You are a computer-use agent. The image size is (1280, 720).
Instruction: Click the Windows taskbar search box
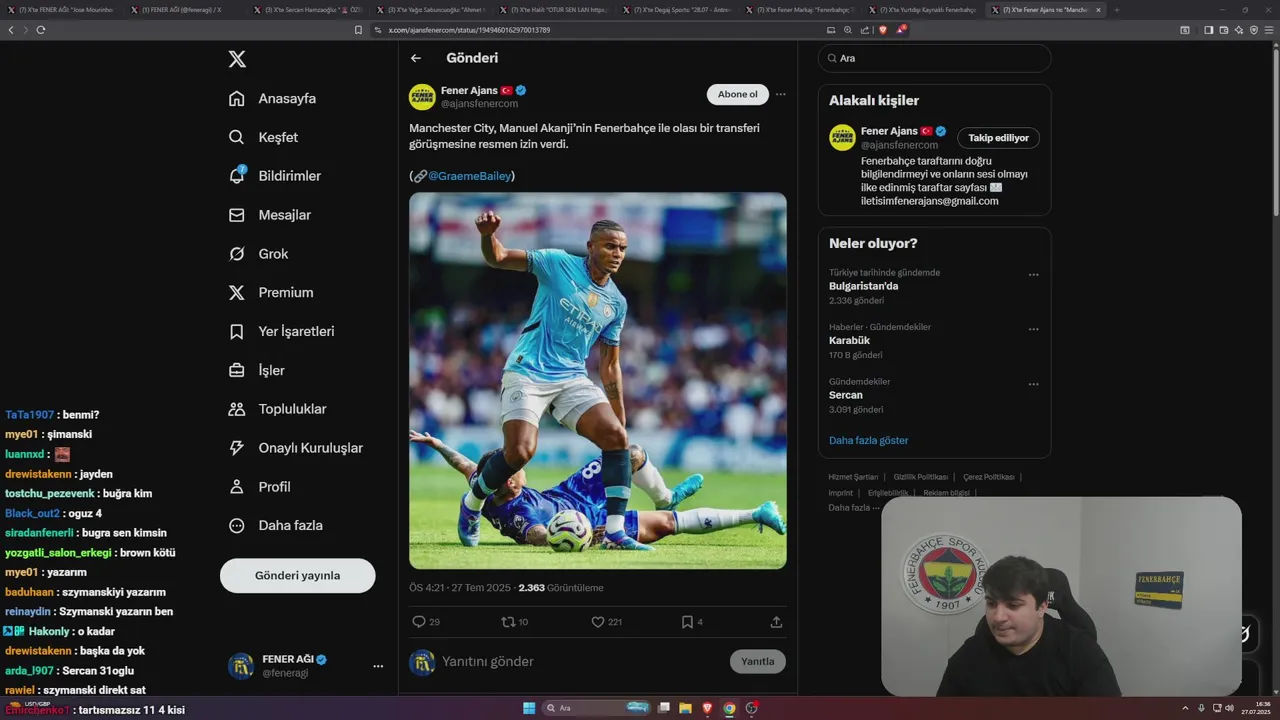[597, 708]
